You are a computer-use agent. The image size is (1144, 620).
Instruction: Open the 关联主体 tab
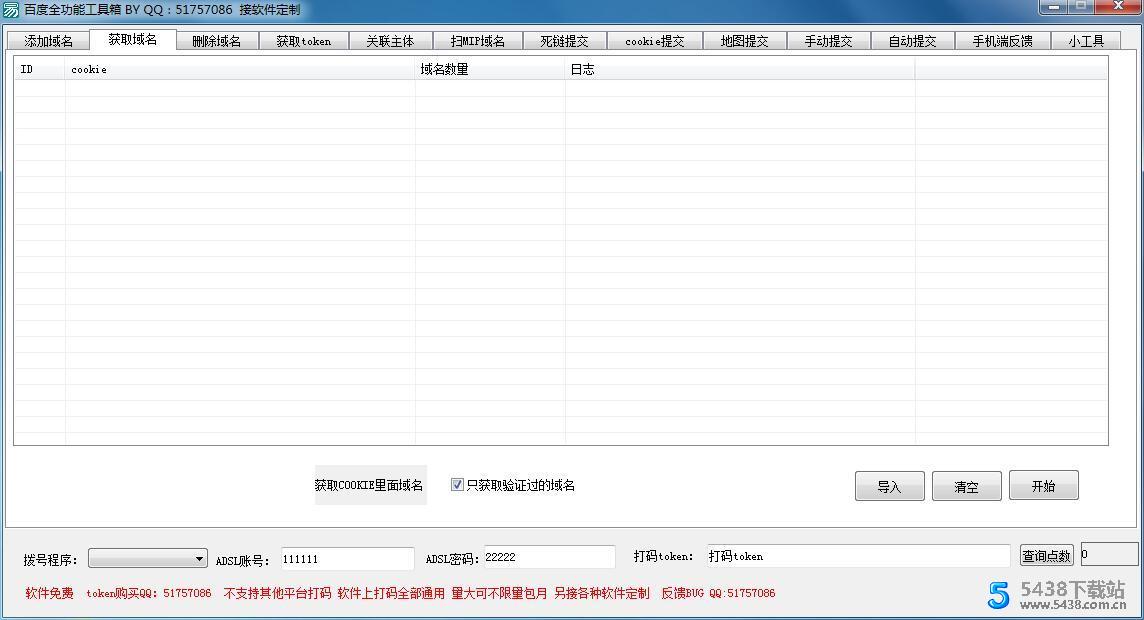[x=390, y=41]
